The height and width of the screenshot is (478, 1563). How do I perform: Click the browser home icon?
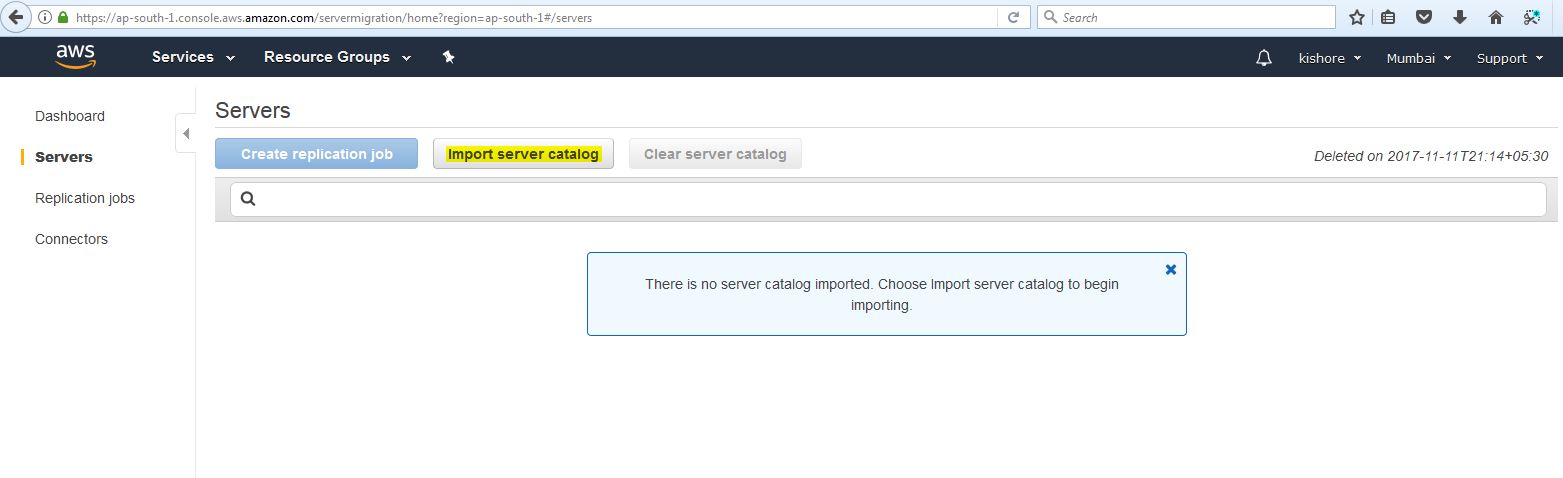point(1495,17)
